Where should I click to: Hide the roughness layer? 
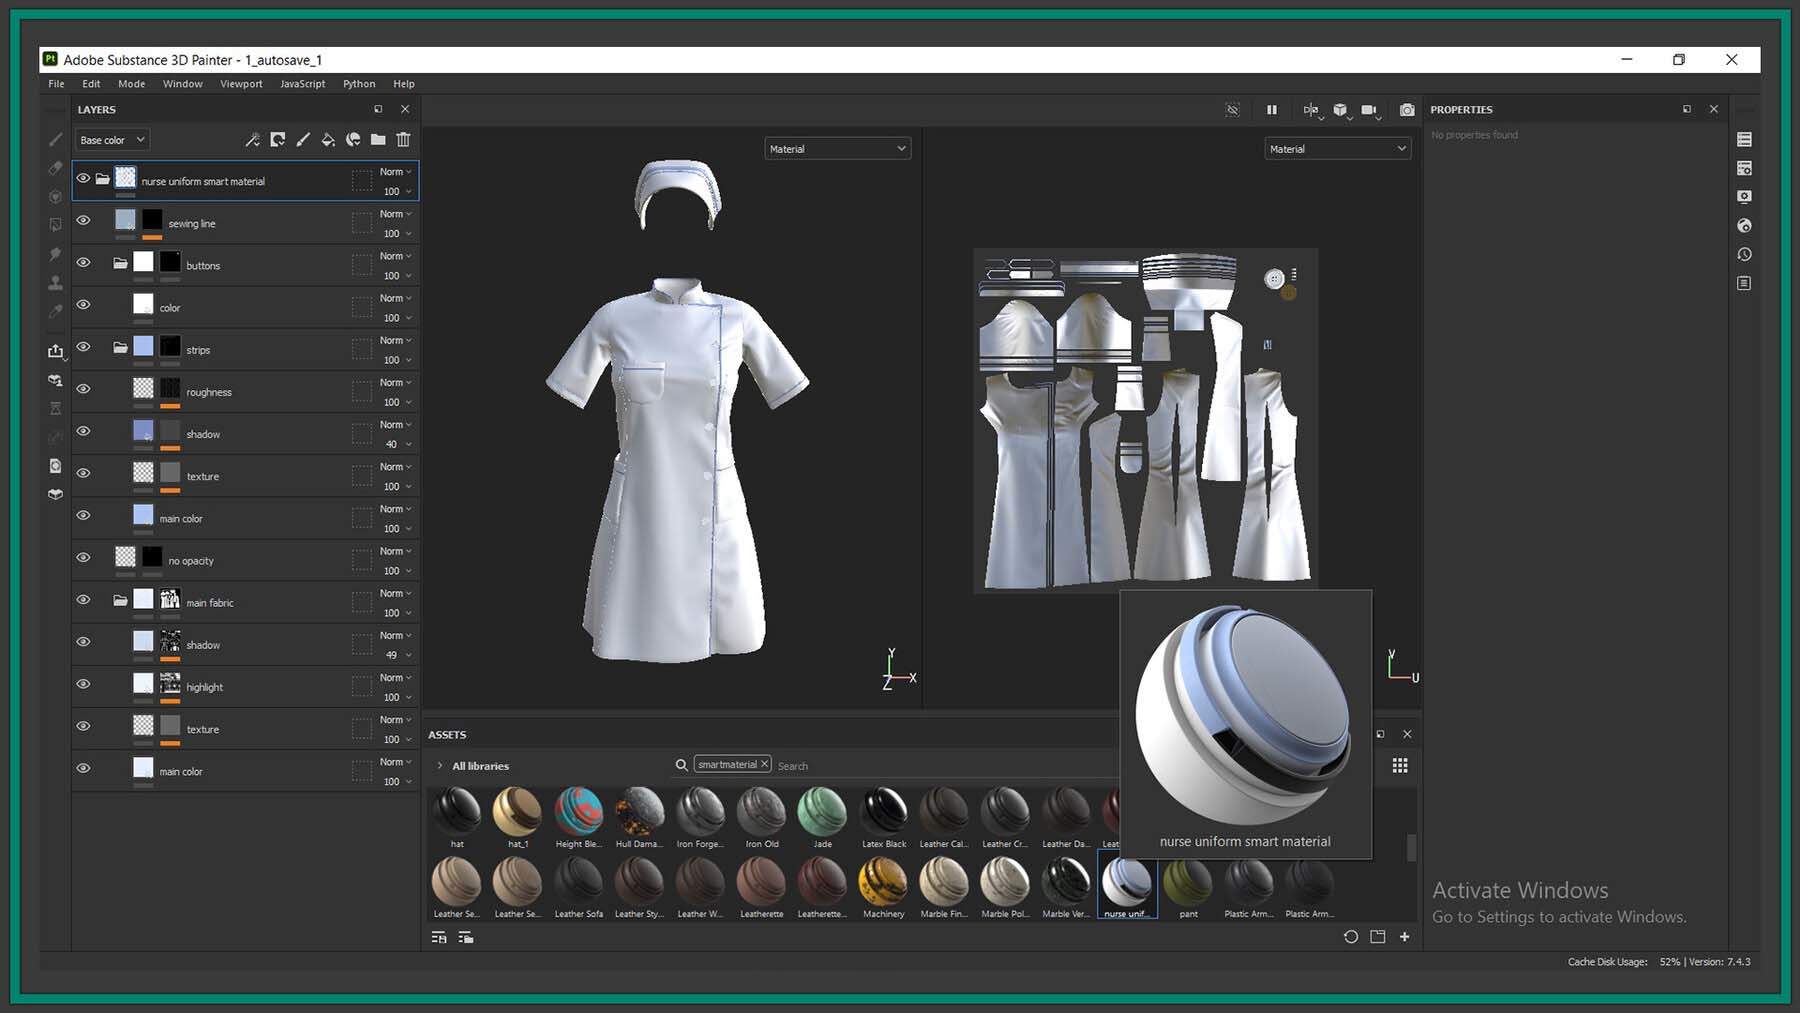[84, 389]
